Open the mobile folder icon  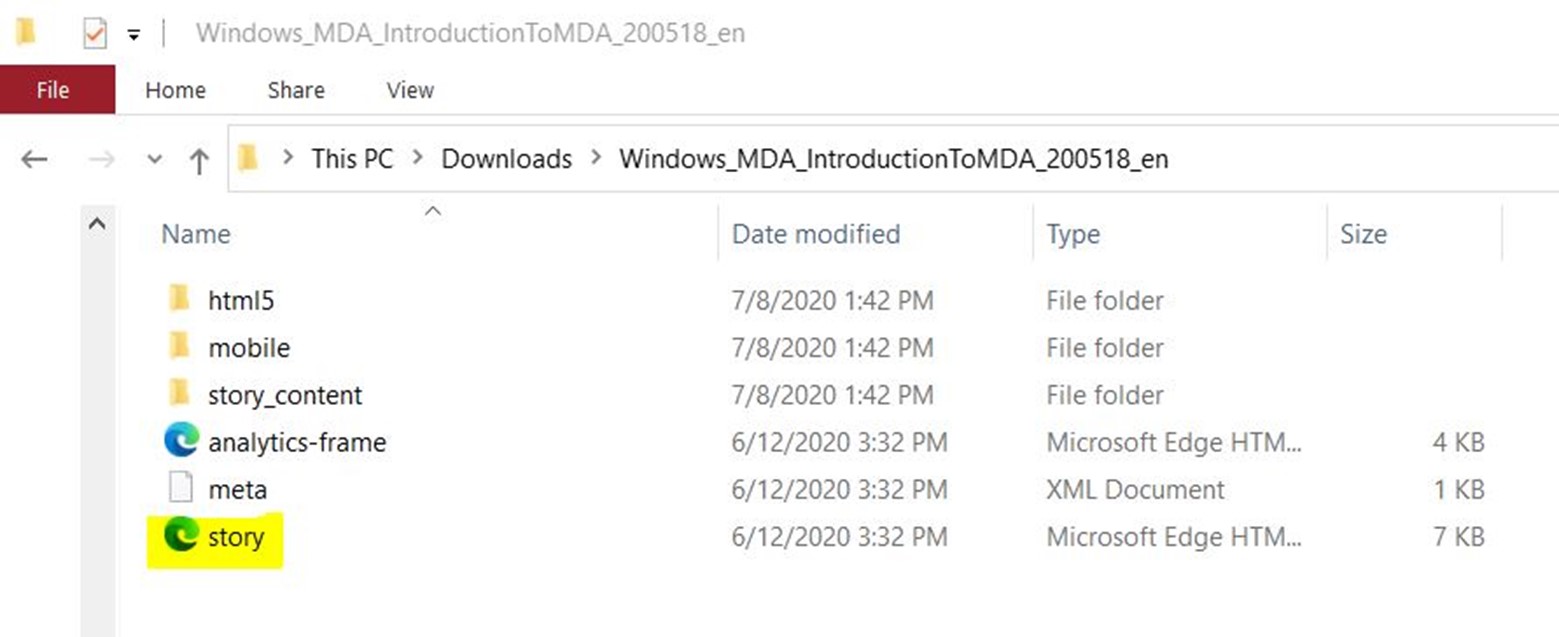(180, 347)
